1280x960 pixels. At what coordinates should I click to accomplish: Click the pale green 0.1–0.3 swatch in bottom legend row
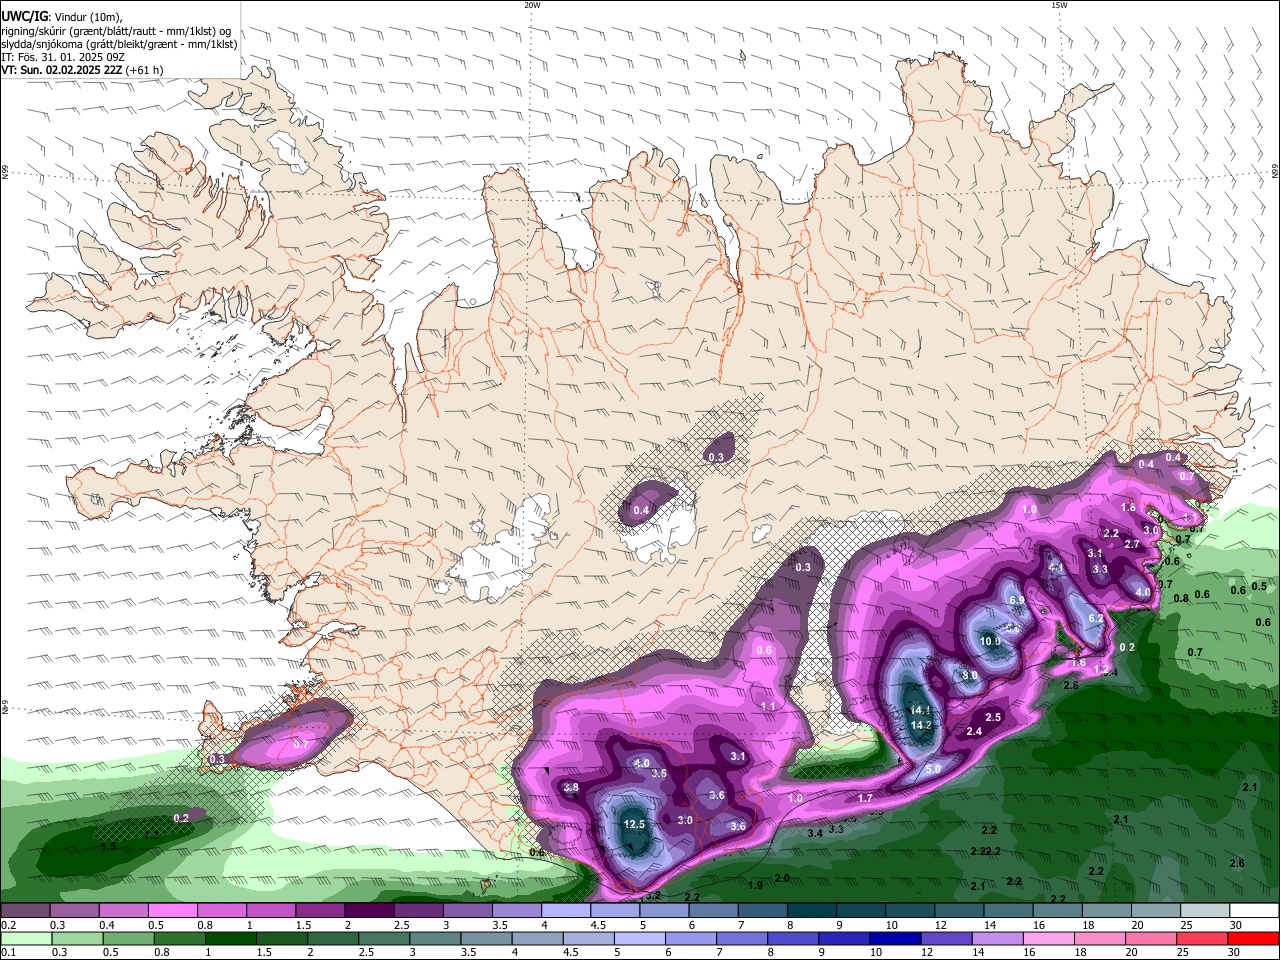click(x=25, y=938)
